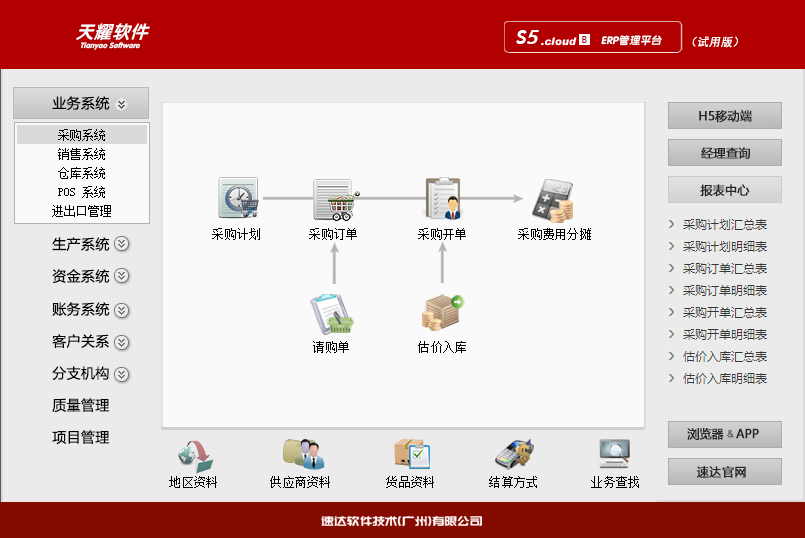The width and height of the screenshot is (805, 538).
Task: Expand the 生产系统 section
Action: pyautogui.click(x=90, y=244)
